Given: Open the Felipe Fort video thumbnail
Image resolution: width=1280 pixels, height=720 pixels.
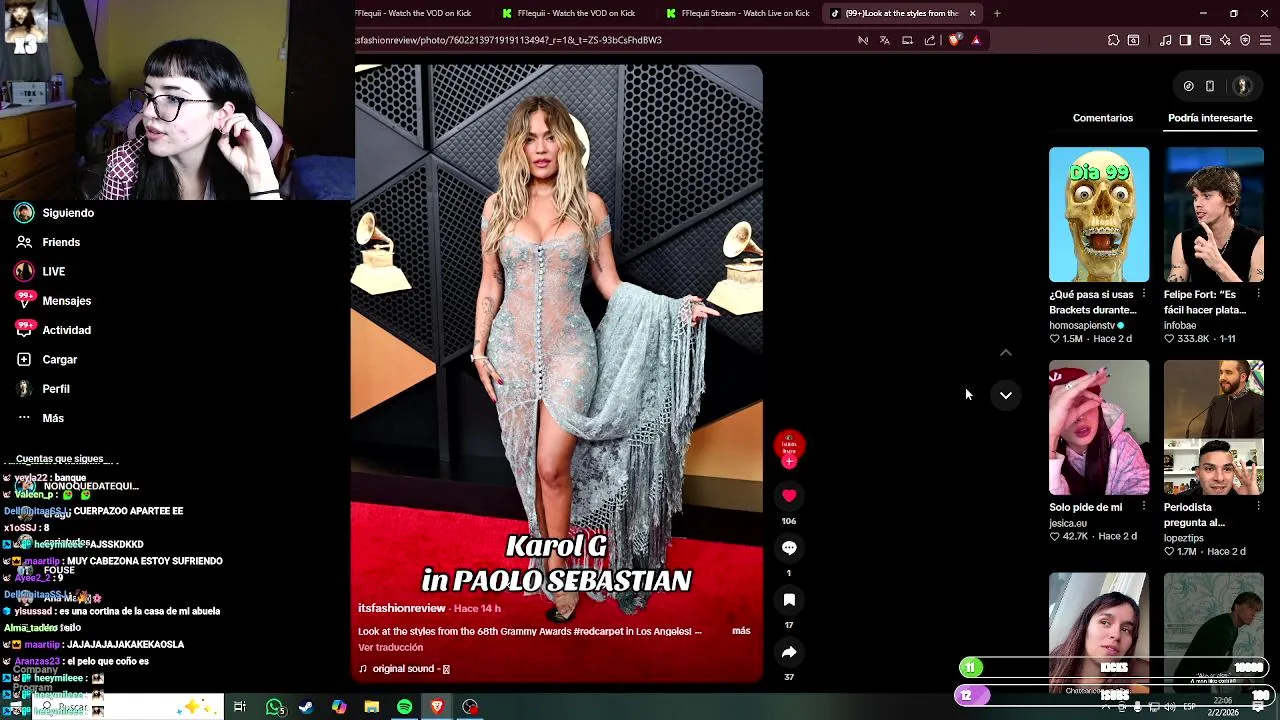Looking at the screenshot, I should pyautogui.click(x=1214, y=214).
